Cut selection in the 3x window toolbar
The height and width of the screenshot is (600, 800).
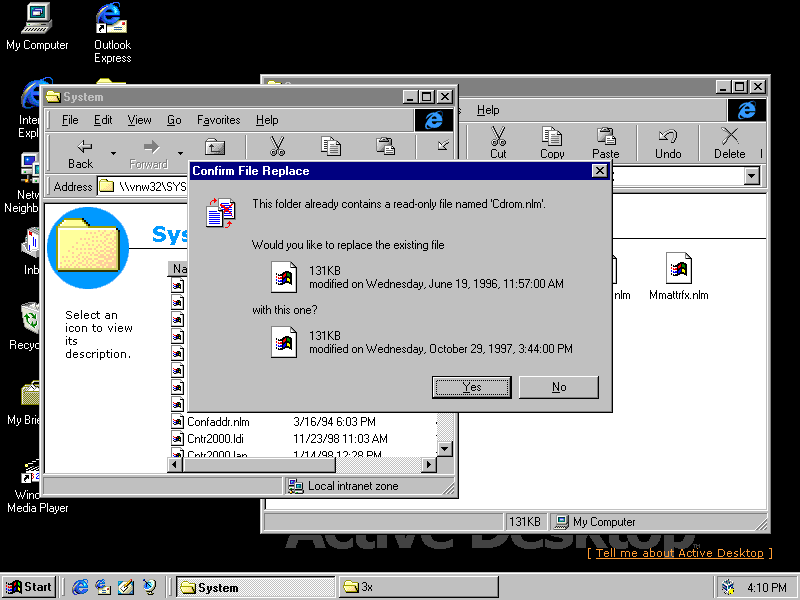pos(498,143)
